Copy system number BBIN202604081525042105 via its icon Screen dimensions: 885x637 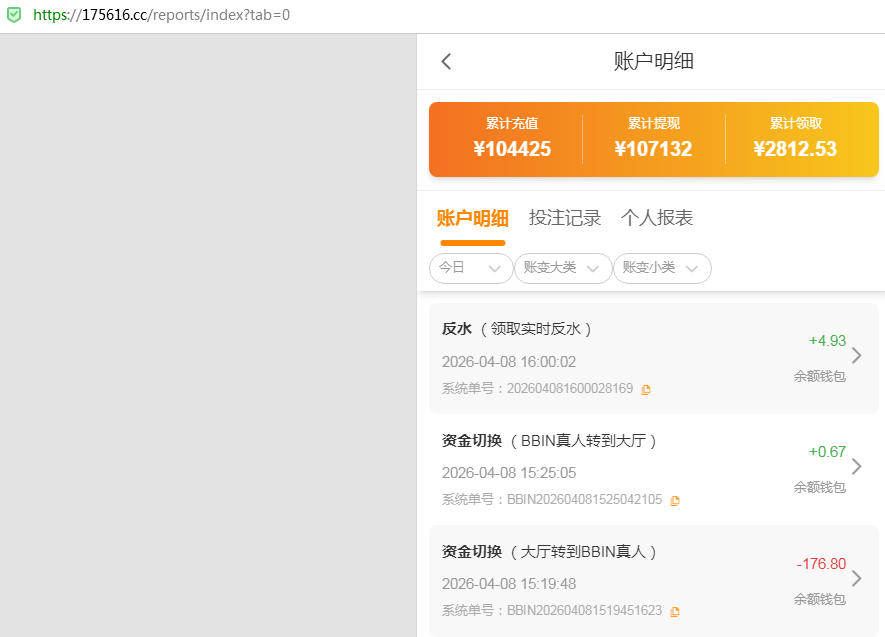tap(675, 500)
